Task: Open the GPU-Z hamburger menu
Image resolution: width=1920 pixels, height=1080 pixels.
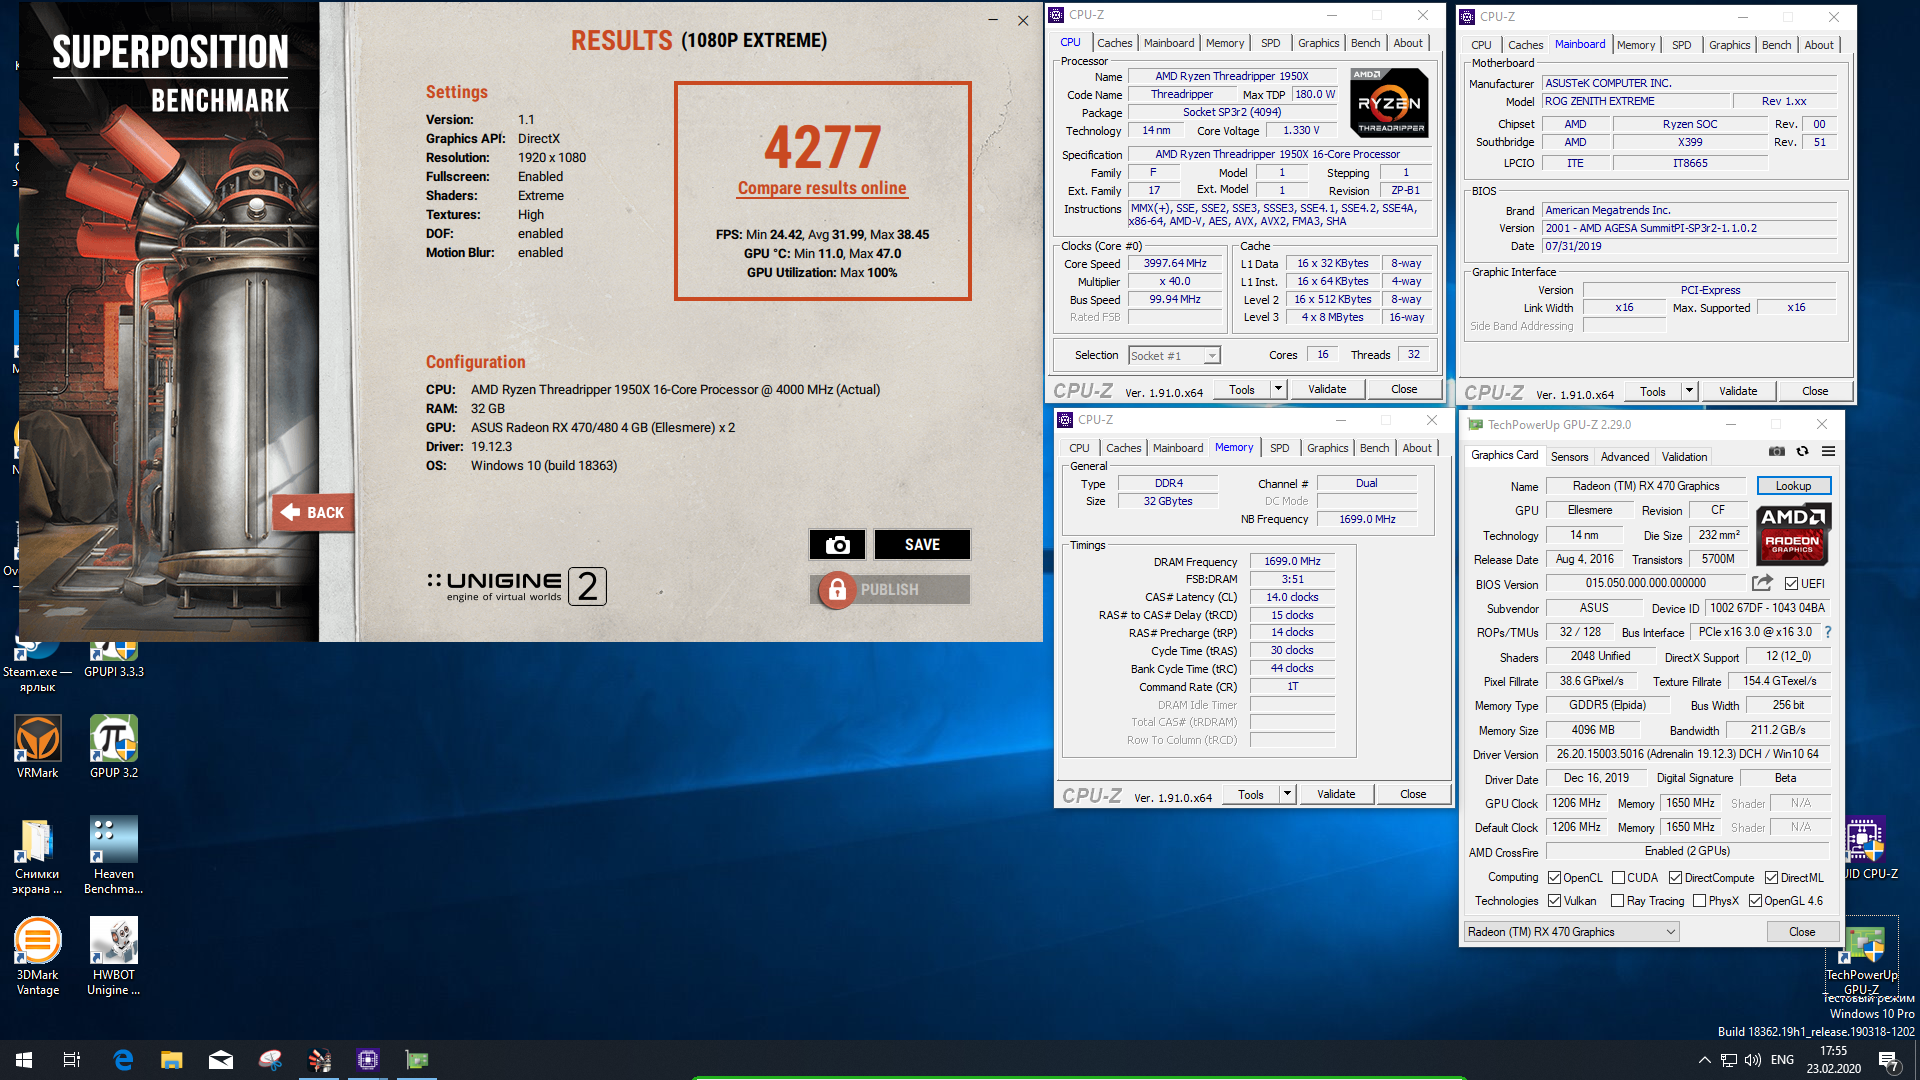Action: coord(1828,452)
